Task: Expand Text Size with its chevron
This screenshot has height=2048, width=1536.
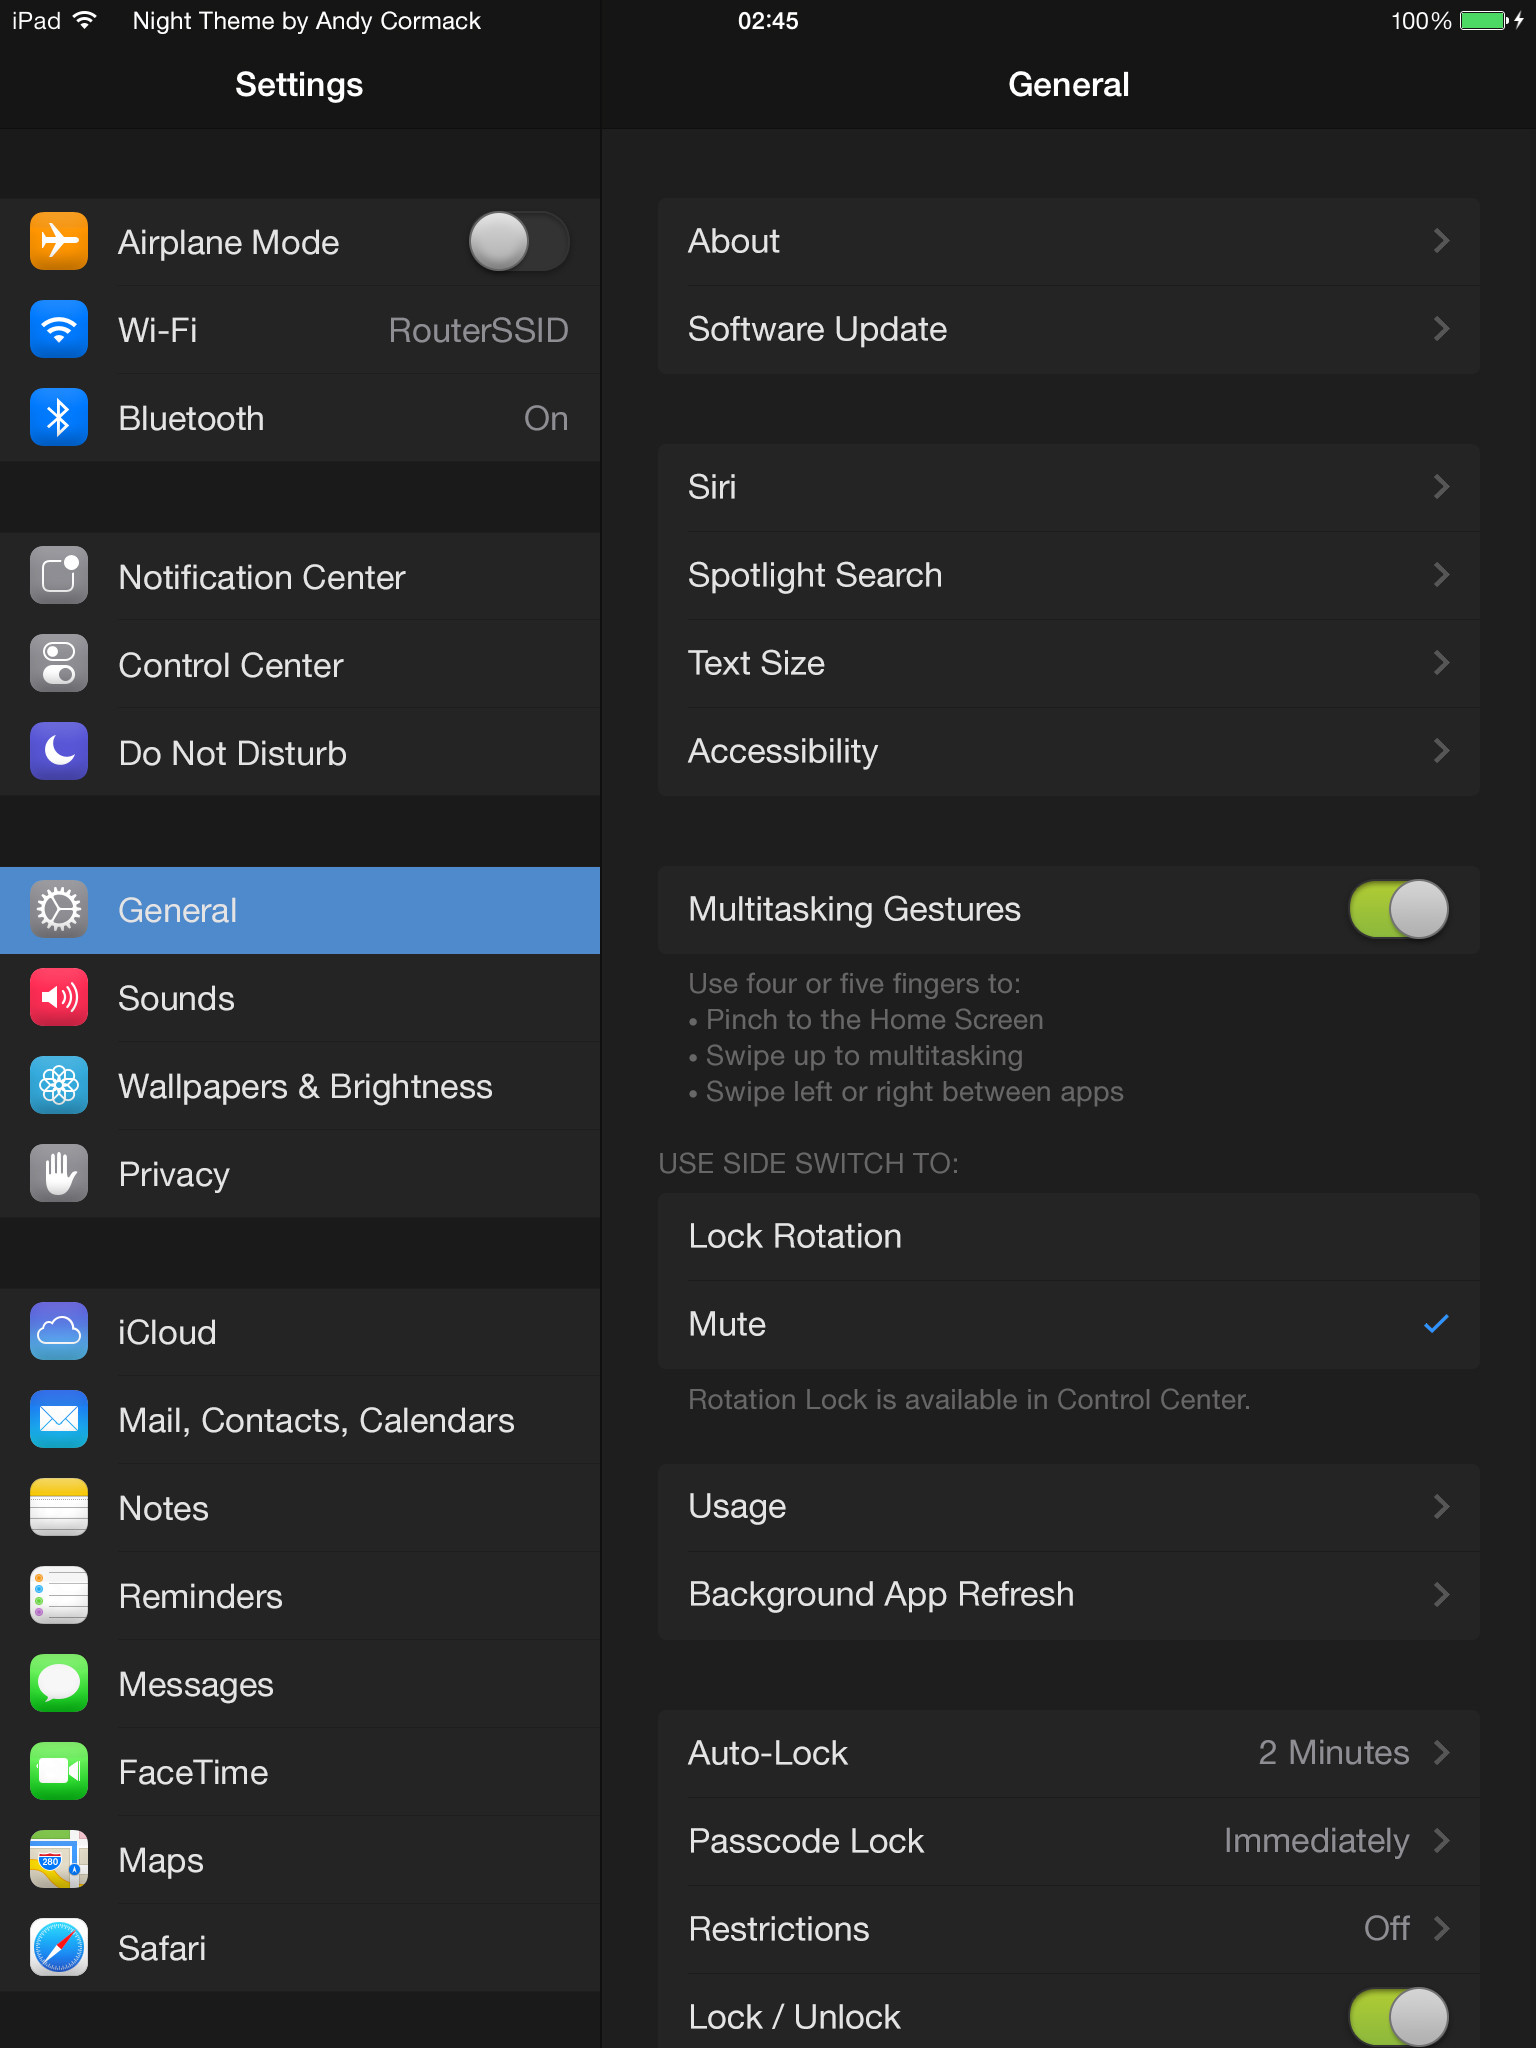Action: tap(1441, 663)
